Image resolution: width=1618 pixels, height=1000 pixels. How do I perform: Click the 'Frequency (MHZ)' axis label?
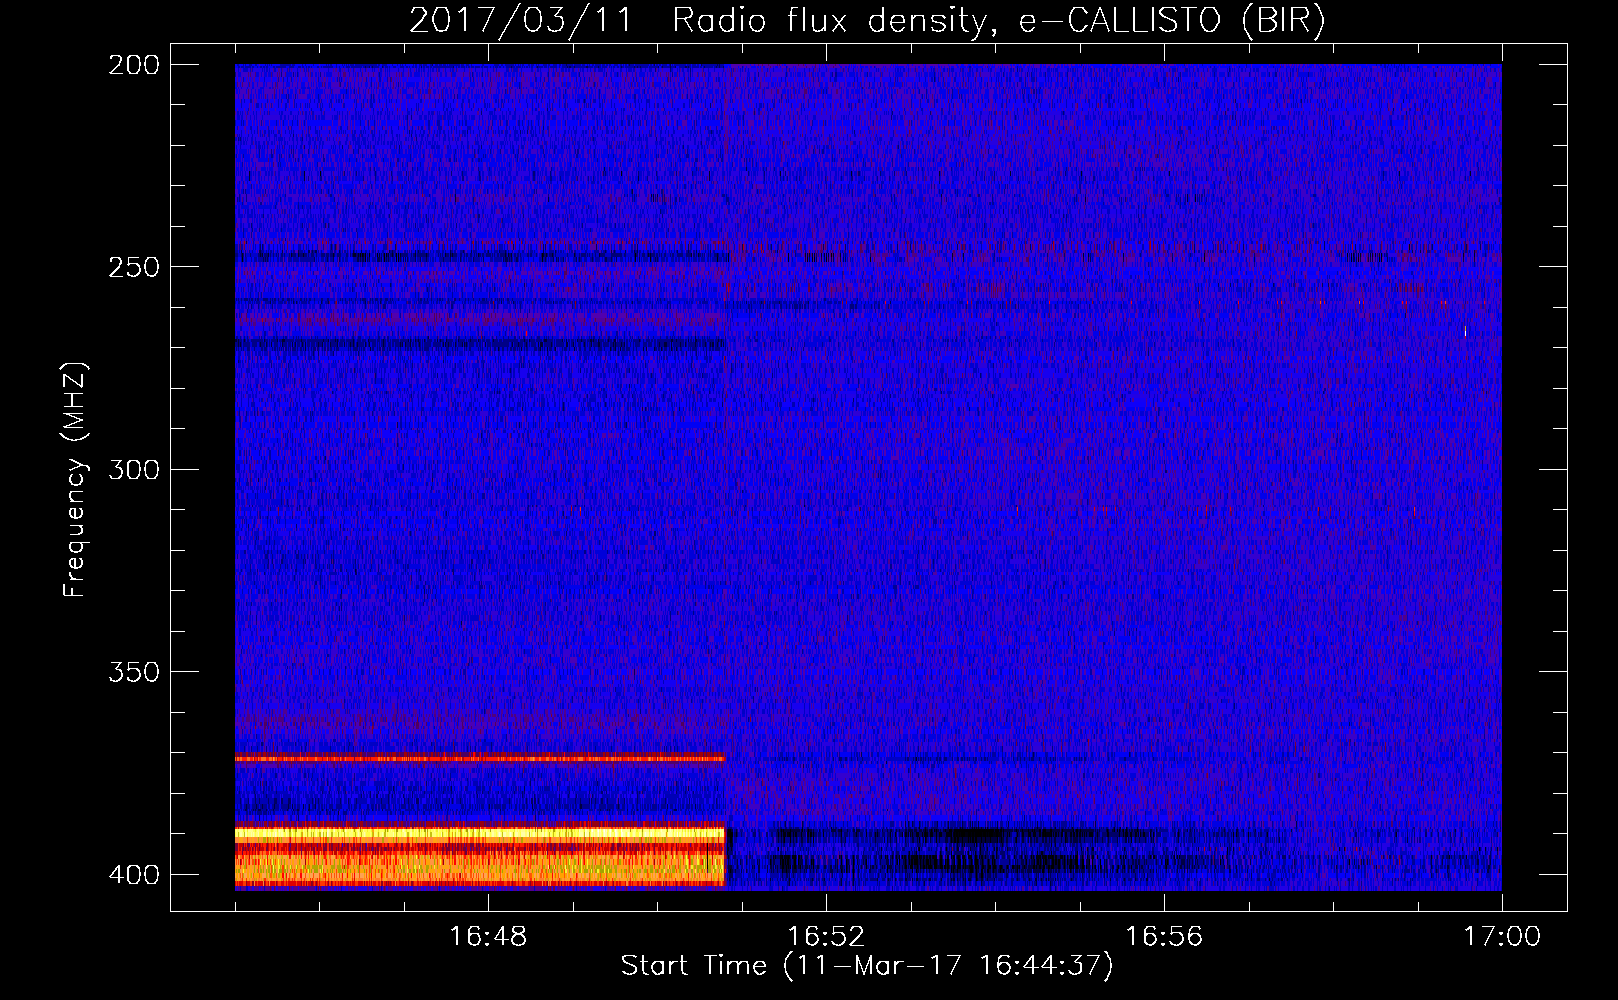tap(75, 479)
